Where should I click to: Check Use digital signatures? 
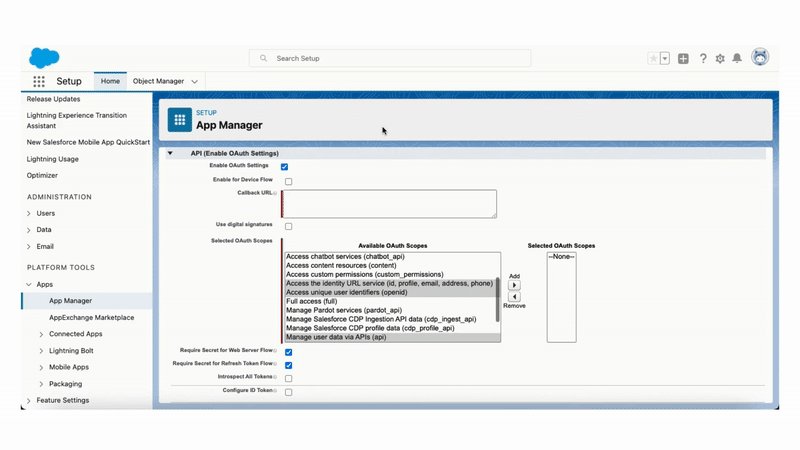(289, 227)
